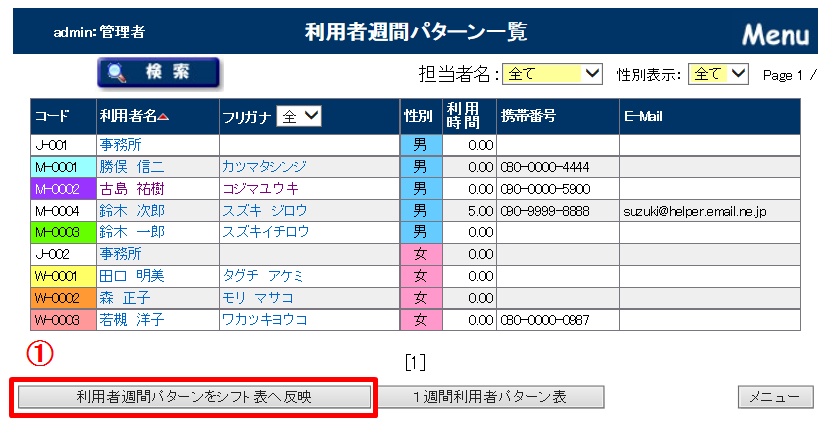
Task: Open the 担当者名 dropdown
Action: [551, 74]
